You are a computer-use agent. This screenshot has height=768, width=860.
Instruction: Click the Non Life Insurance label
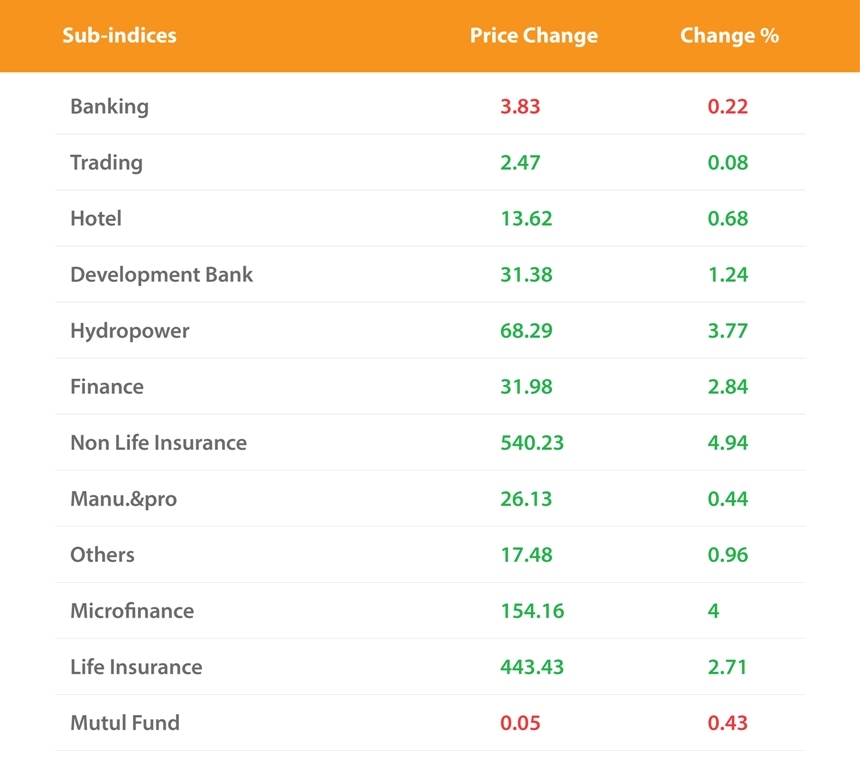158,443
